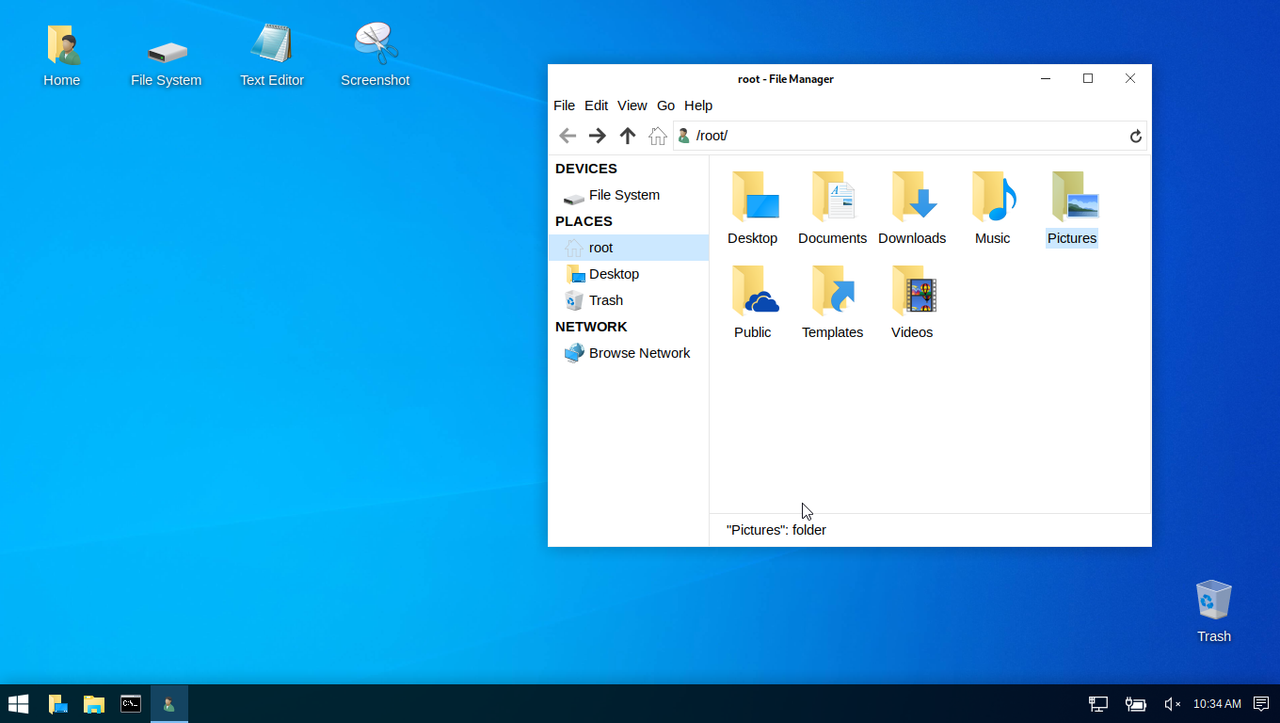Open the Downloads folder
Viewport: 1280px width, 723px height.
coord(912,200)
